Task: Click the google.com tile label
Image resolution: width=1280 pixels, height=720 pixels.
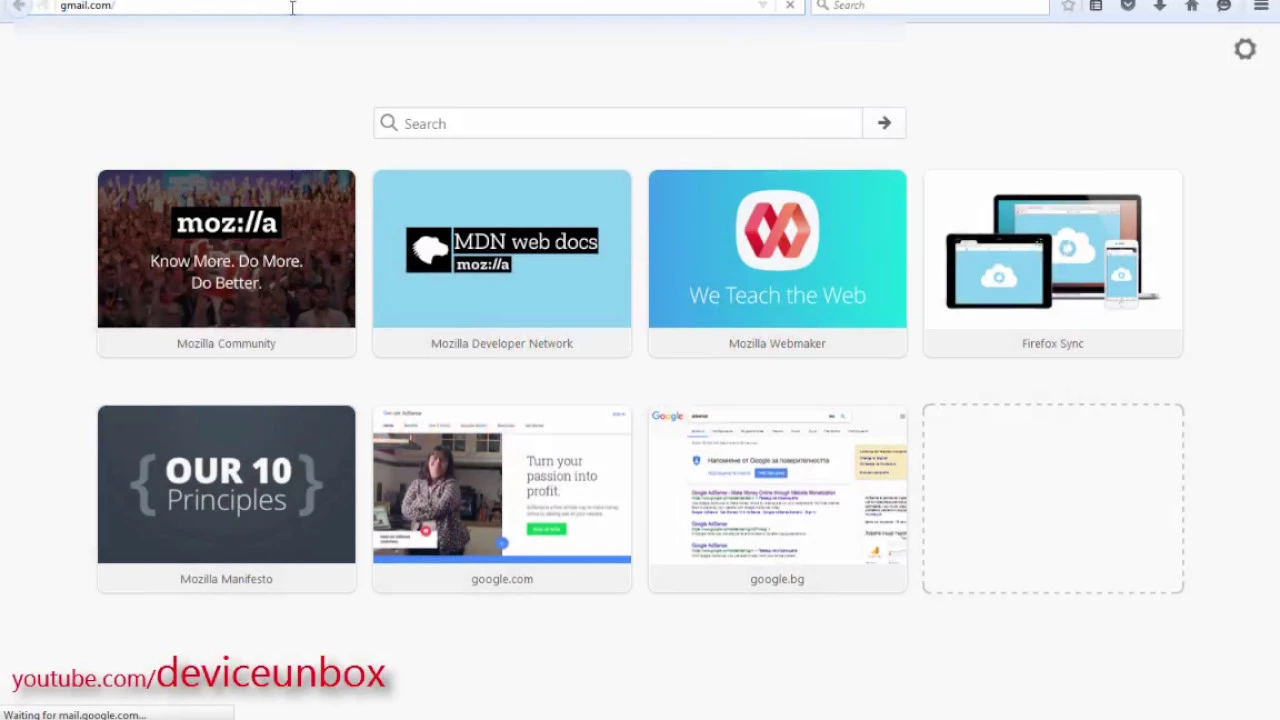Action: coord(502,579)
